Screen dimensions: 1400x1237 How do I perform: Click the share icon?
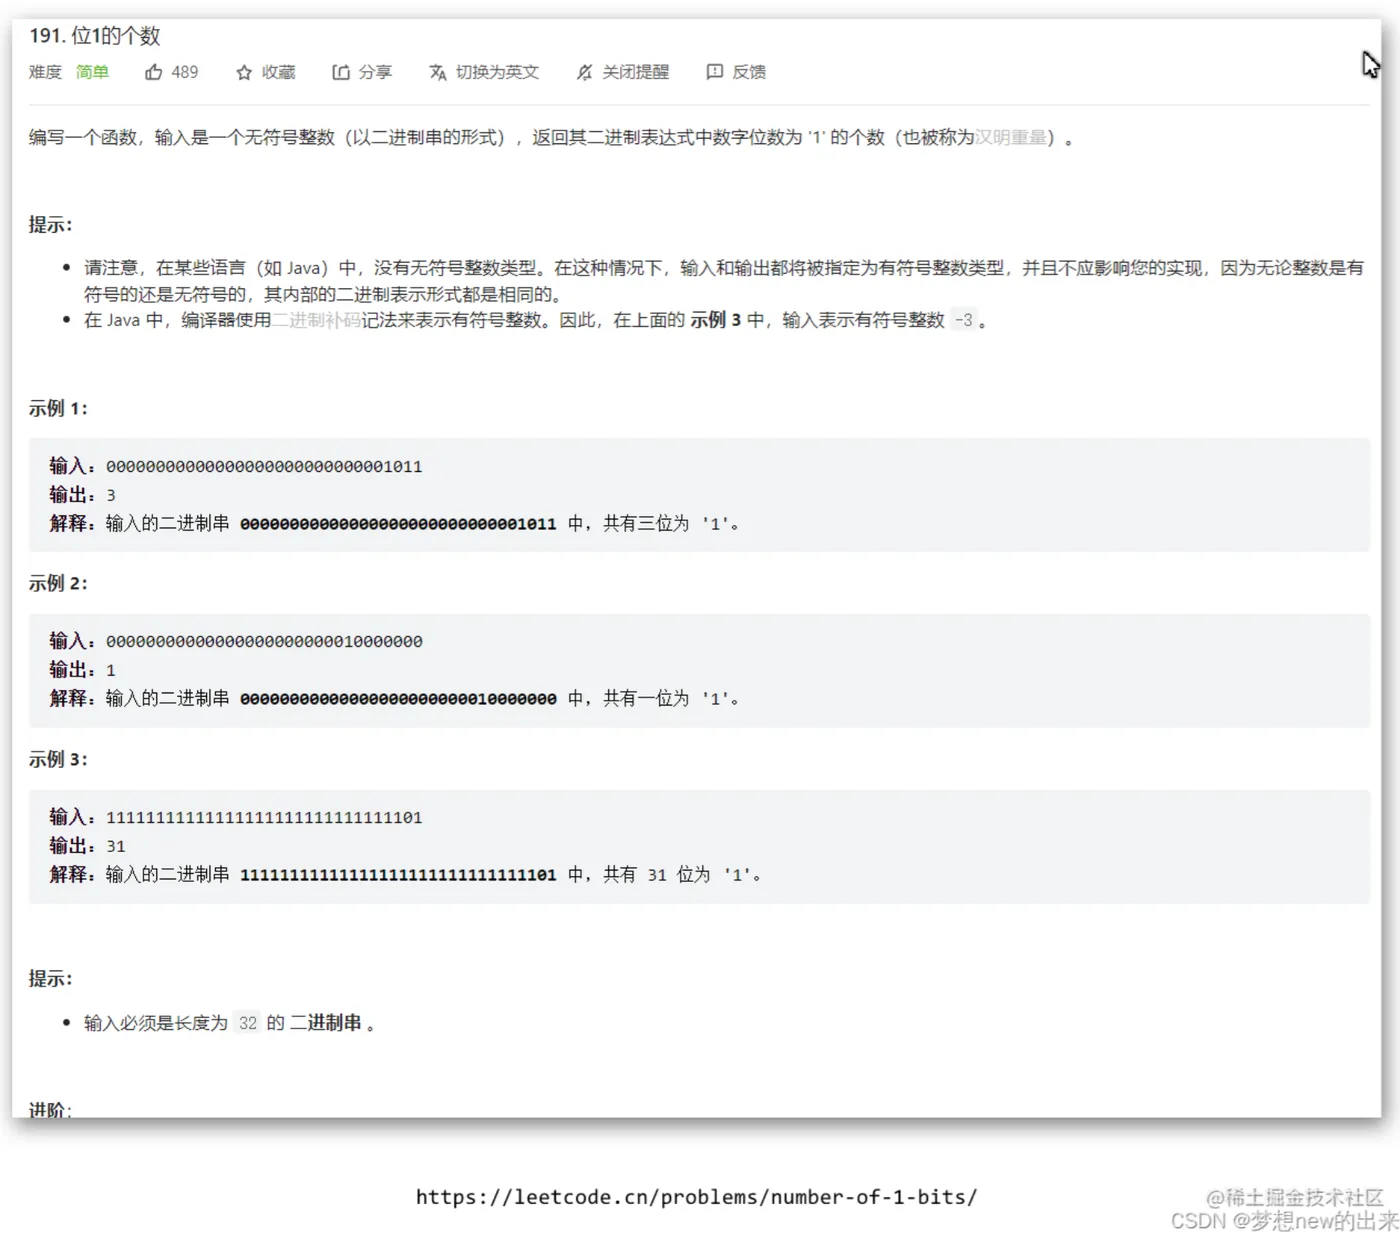coord(341,72)
